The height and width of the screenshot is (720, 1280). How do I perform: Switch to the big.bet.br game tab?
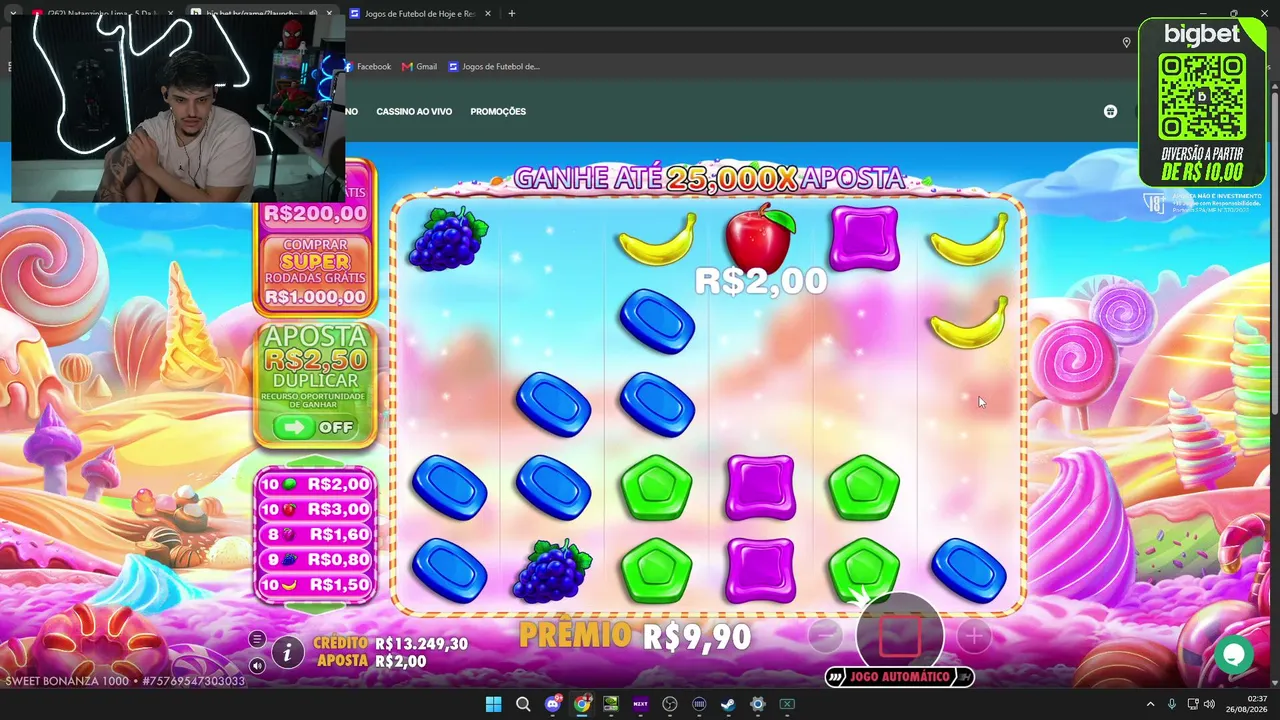pyautogui.click(x=262, y=14)
